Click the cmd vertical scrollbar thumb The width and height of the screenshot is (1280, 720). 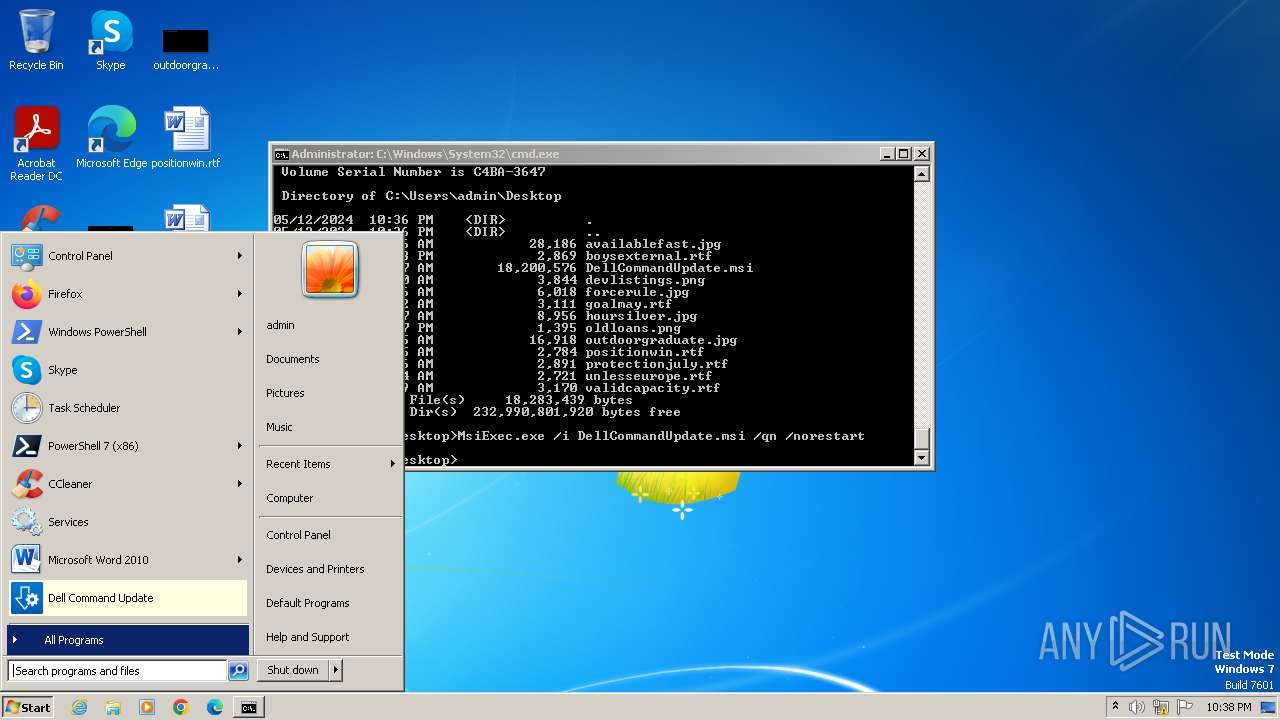coord(922,439)
